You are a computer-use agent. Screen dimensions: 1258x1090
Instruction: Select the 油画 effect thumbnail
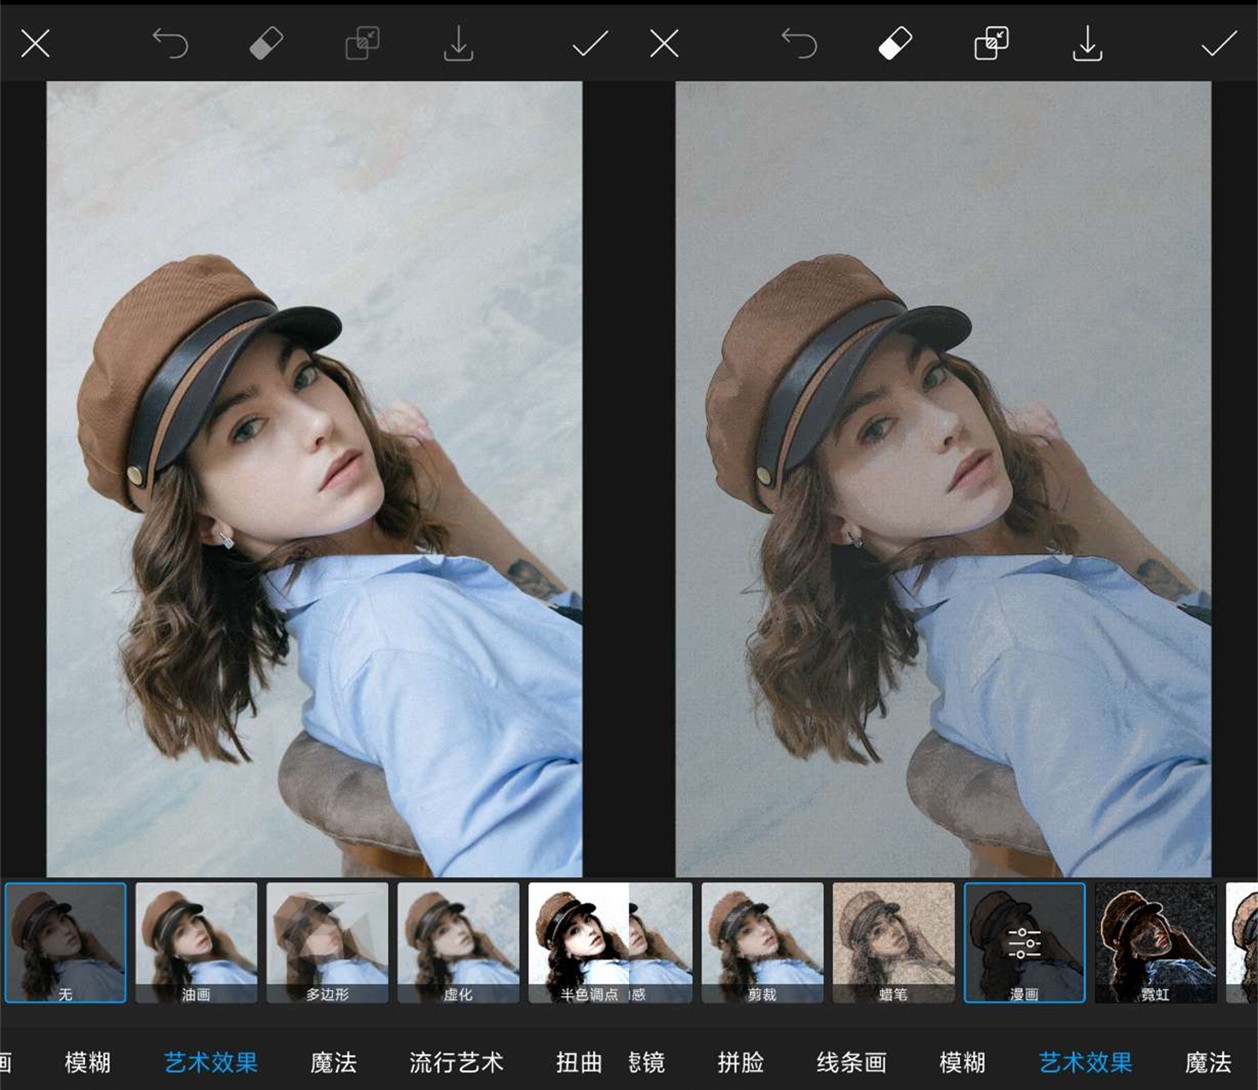[x=196, y=942]
